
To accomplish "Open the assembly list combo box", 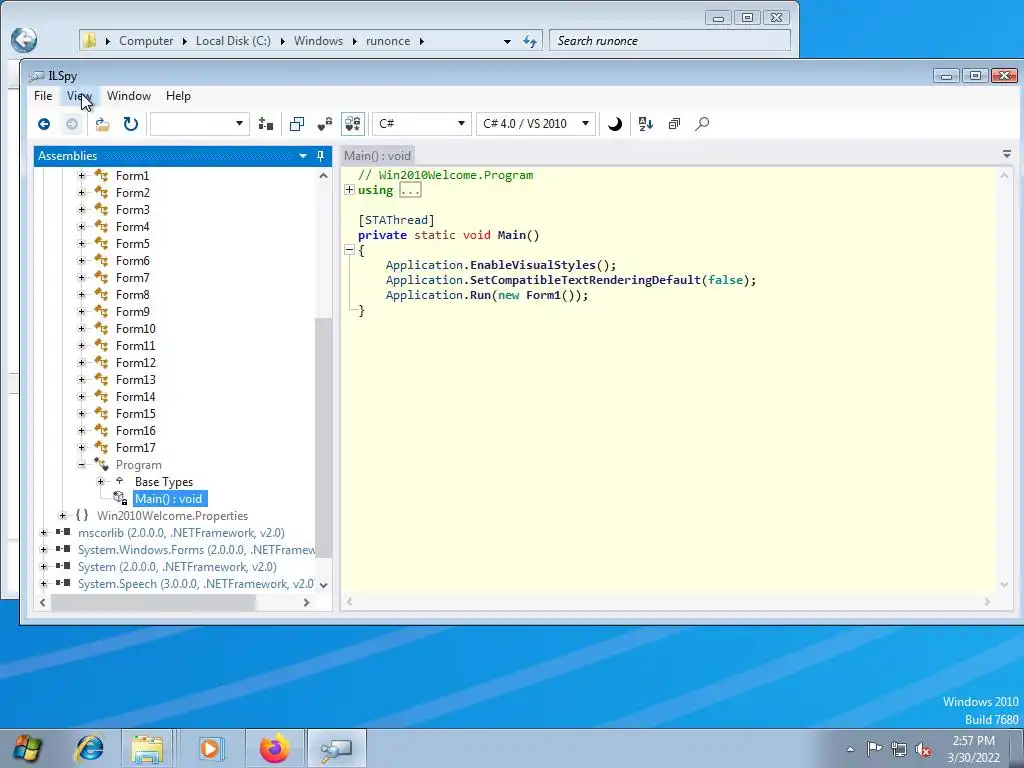I will point(200,123).
